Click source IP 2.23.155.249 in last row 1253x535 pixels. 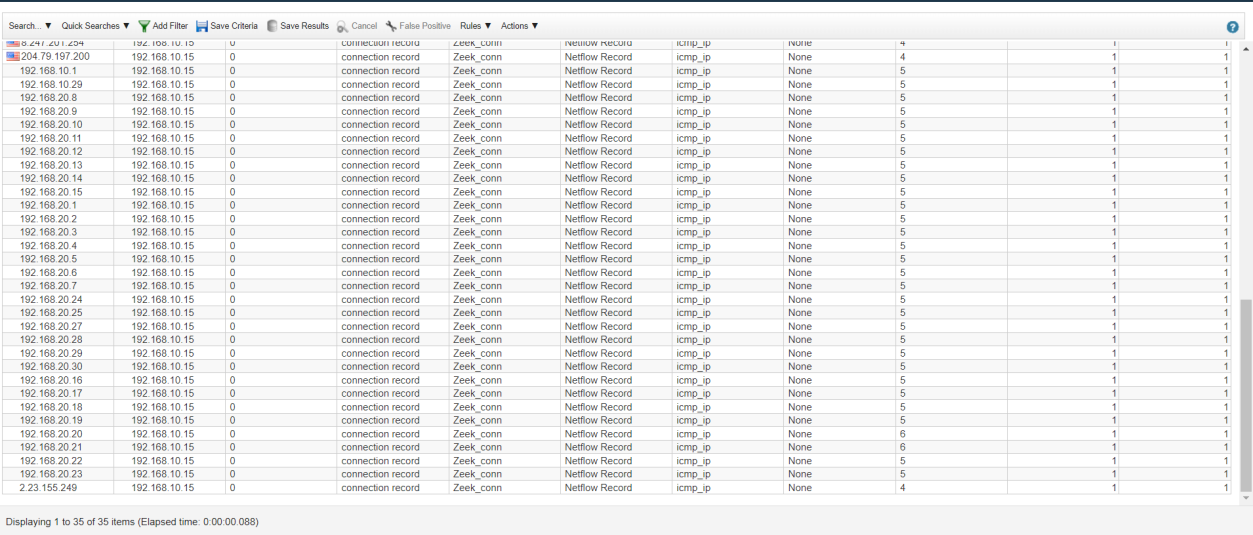pos(48,488)
